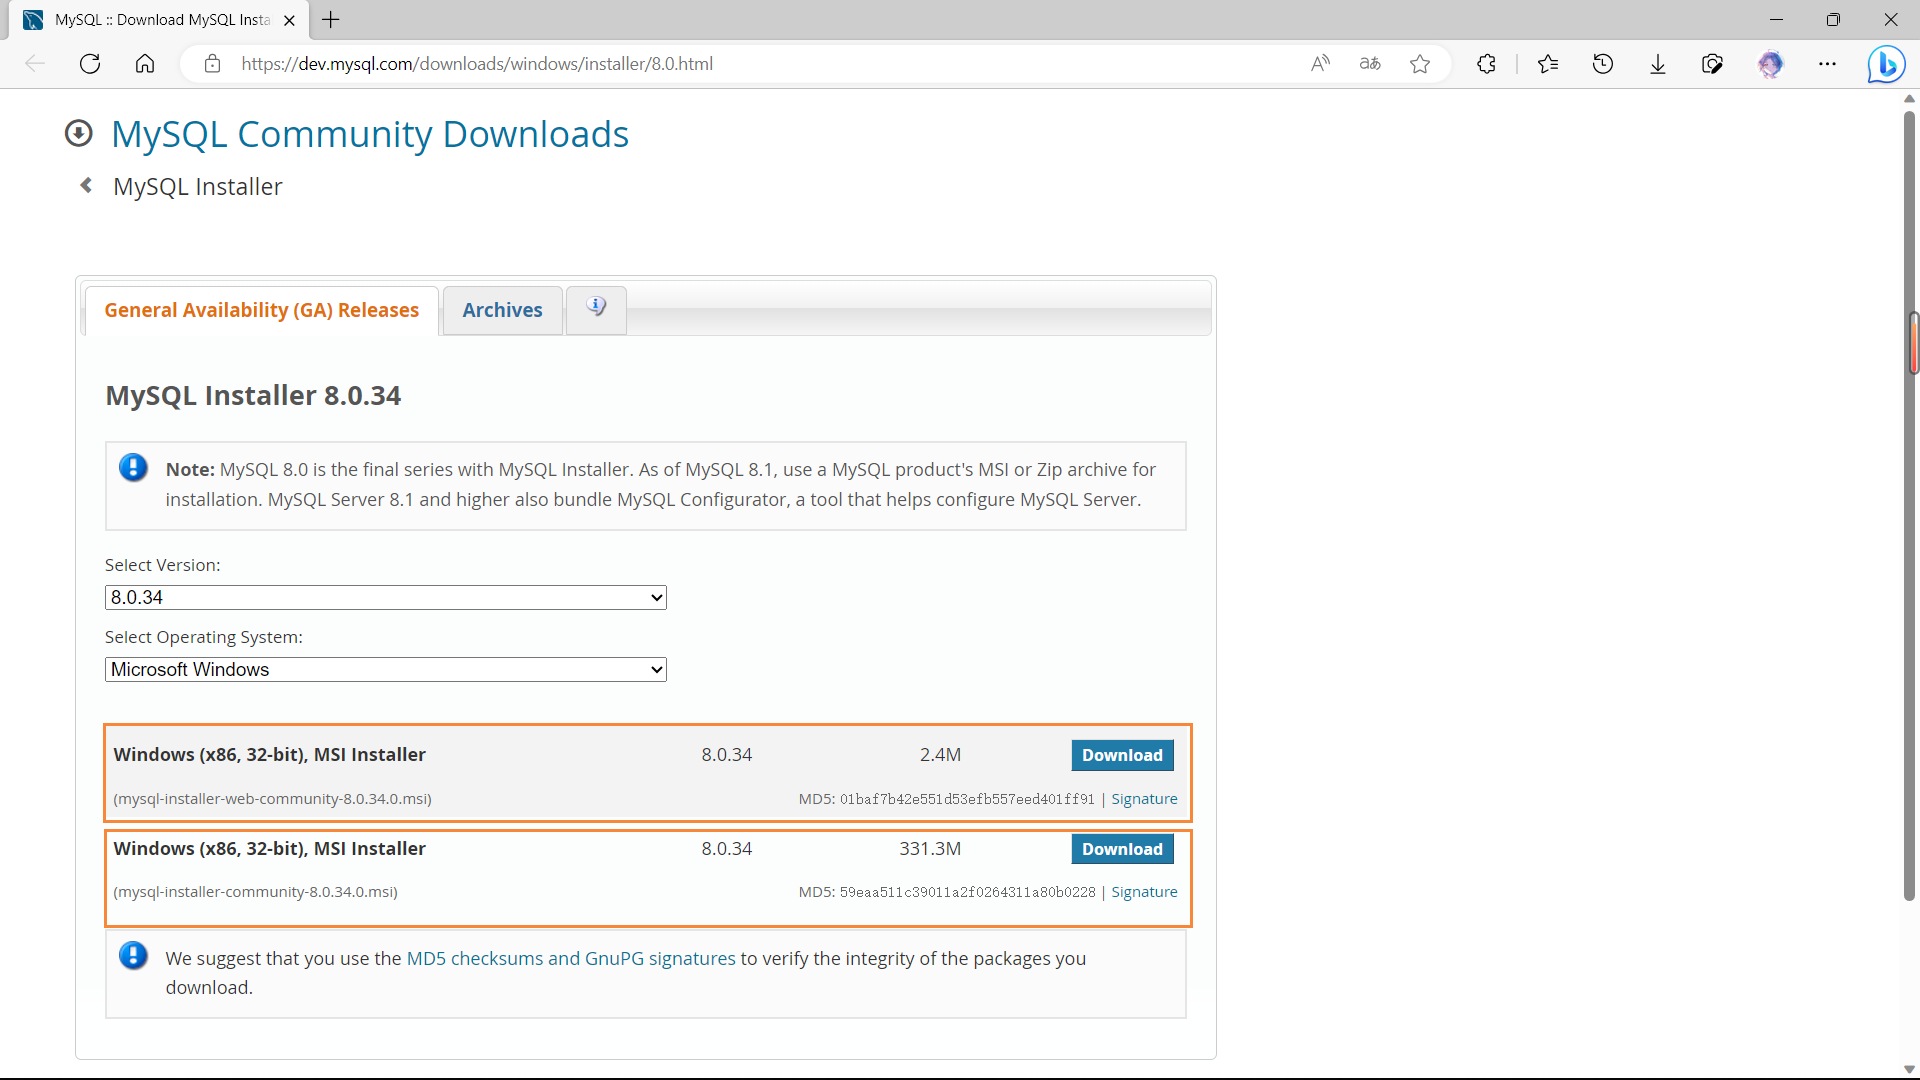Open the downloads arrow icon in toolbar
Screen dimensions: 1920x1080
click(x=1658, y=64)
